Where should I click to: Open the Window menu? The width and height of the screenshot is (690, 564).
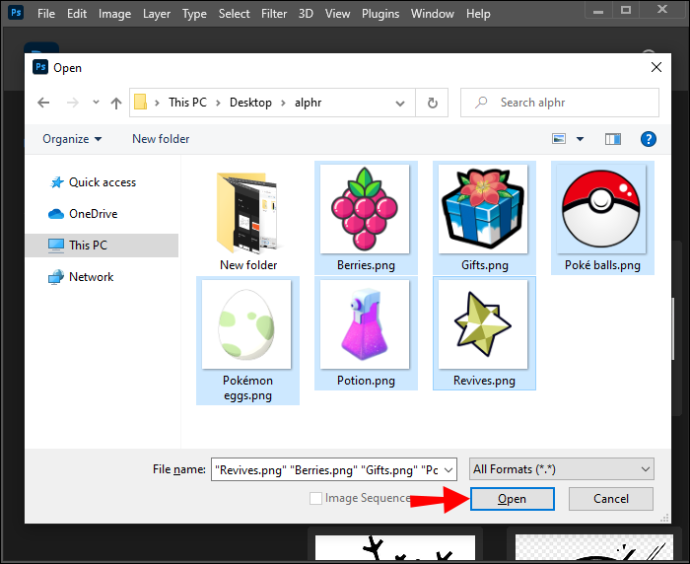432,14
